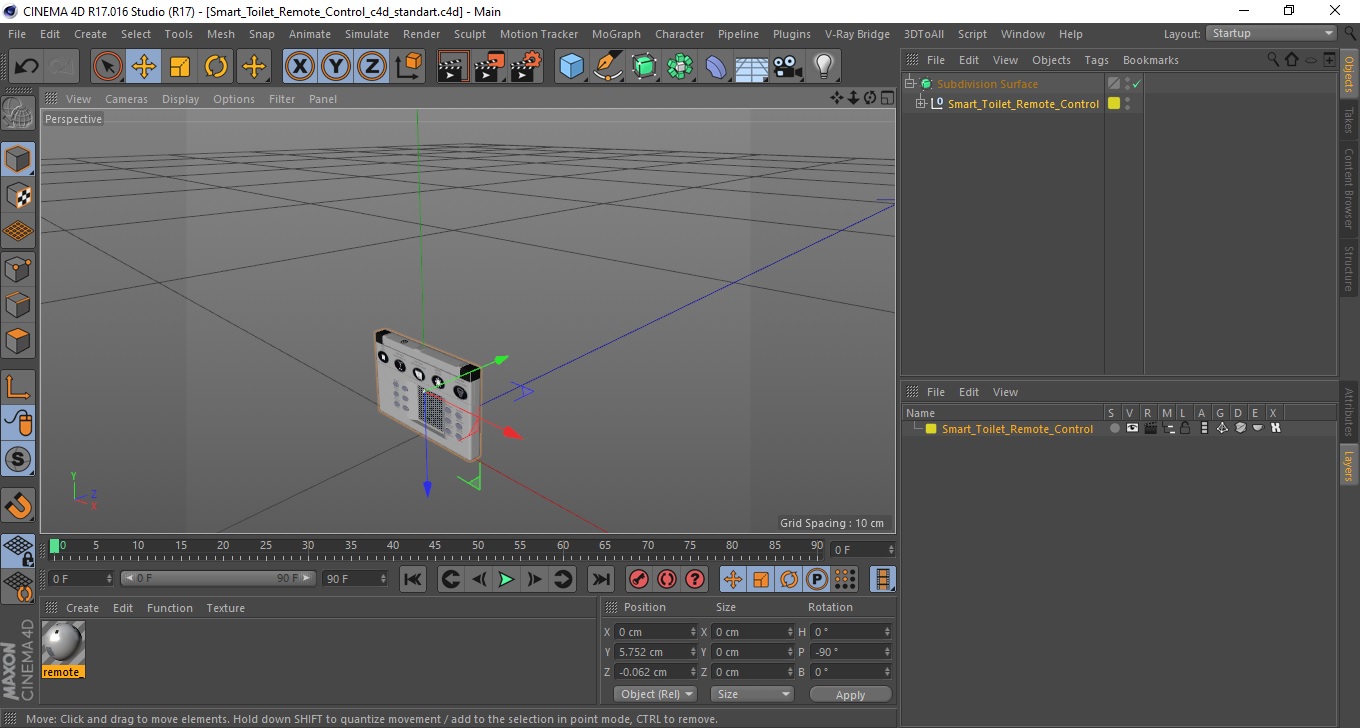Image resolution: width=1360 pixels, height=728 pixels.
Task: Toggle Enable Snap magnet icon
Action: point(18,505)
